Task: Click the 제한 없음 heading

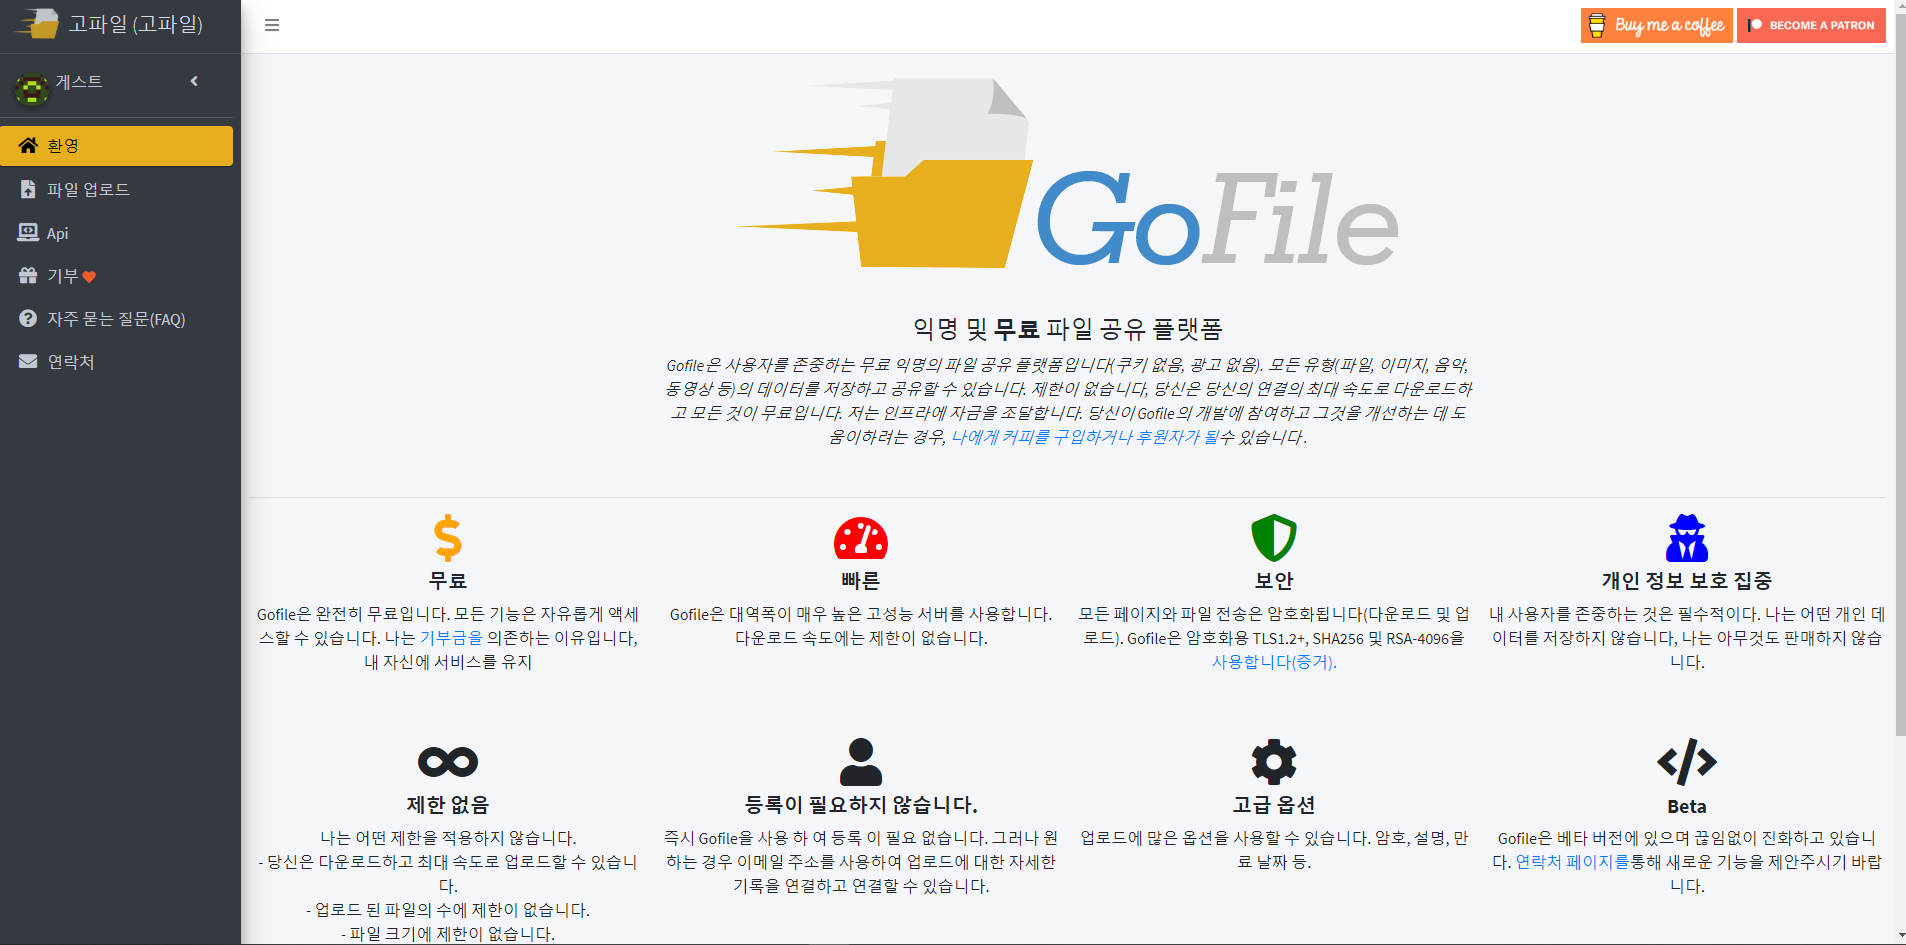Action: tap(448, 805)
